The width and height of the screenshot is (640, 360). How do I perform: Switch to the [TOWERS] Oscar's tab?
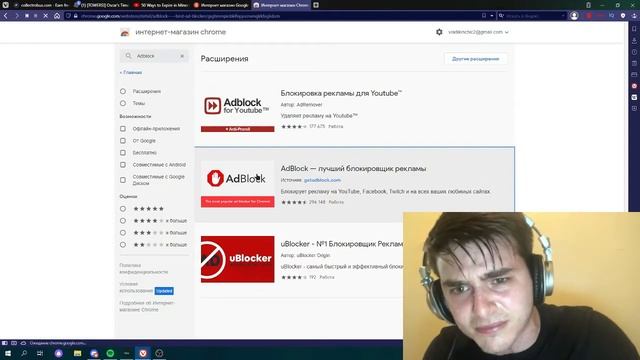102,5
